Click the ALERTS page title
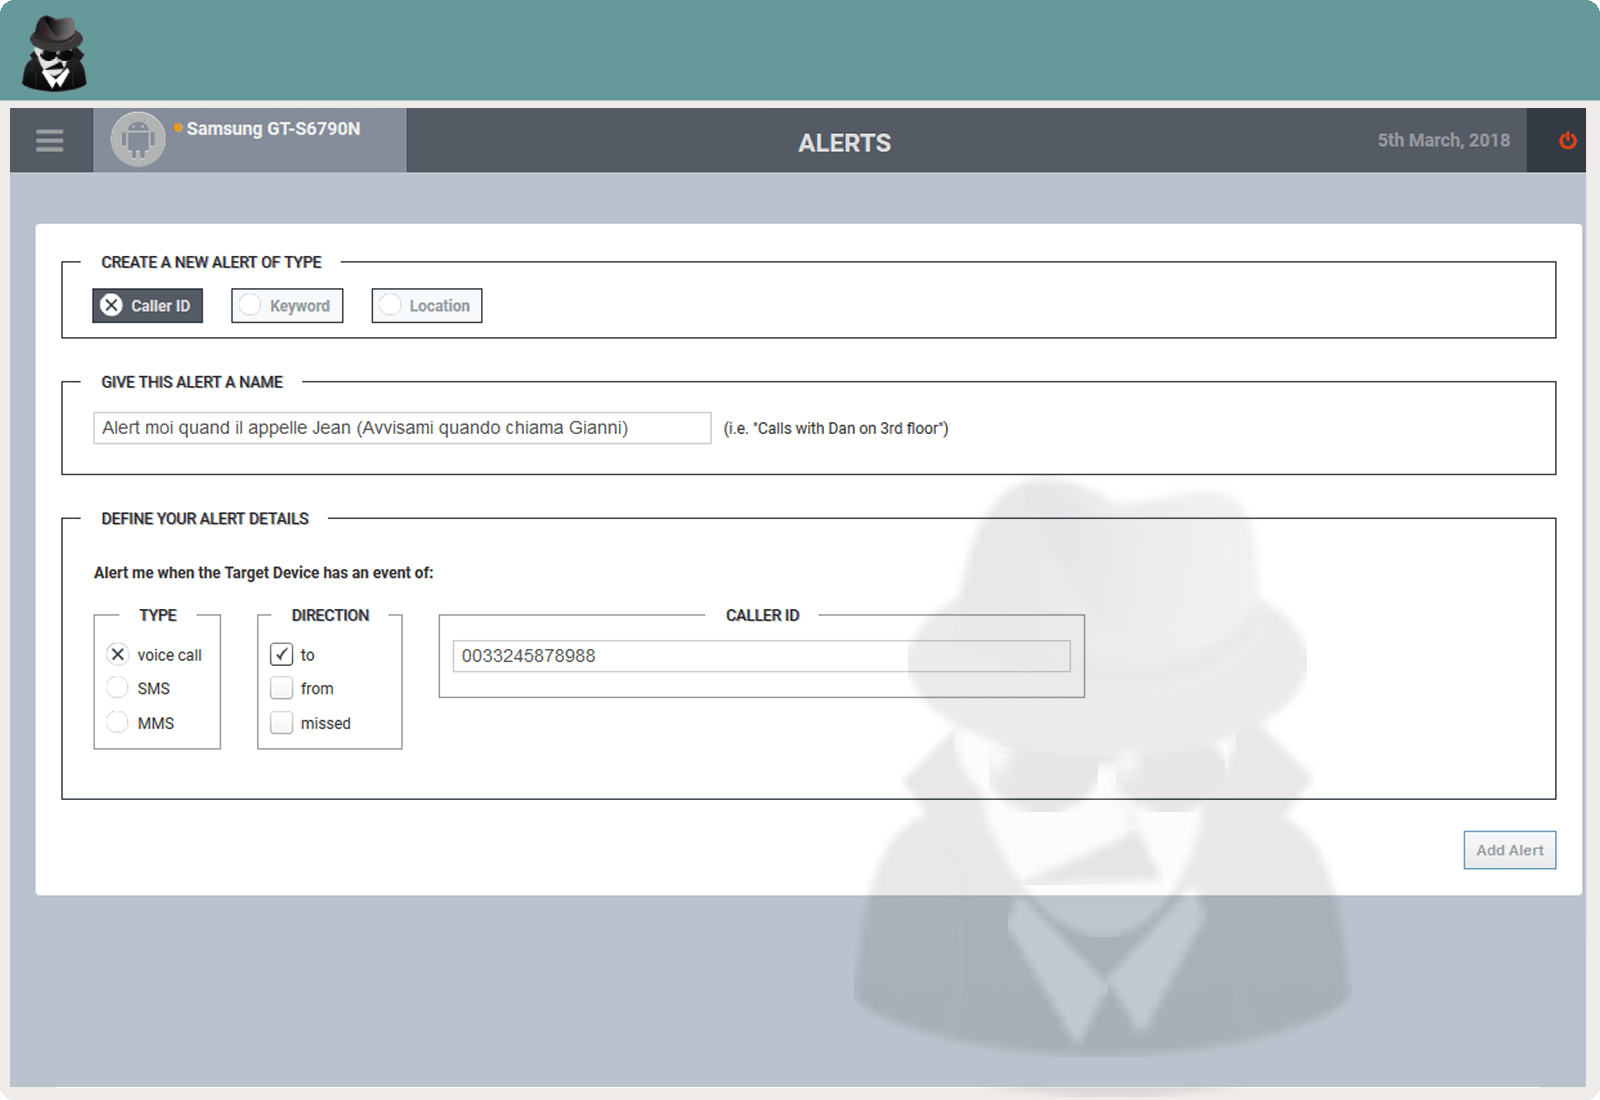 click(x=844, y=143)
